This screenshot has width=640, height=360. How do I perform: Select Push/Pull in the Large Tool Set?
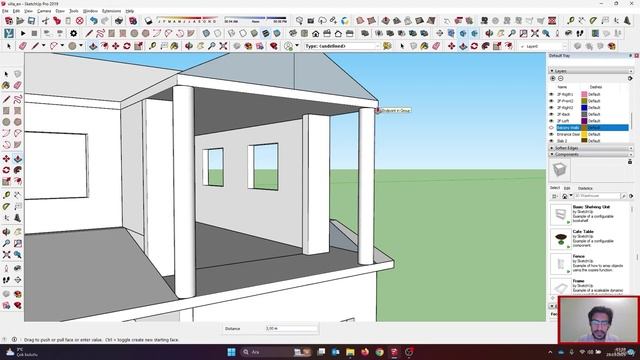(18, 158)
